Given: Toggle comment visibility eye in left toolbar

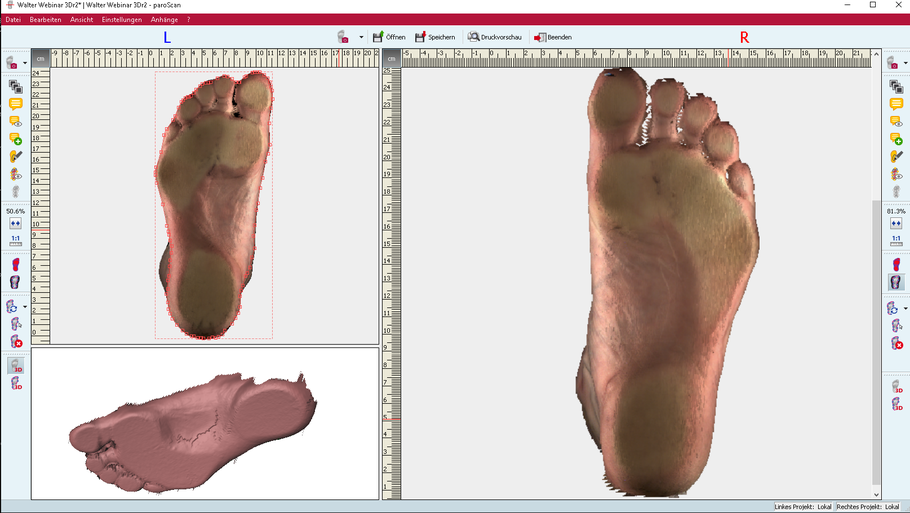Looking at the screenshot, I should (x=15, y=121).
